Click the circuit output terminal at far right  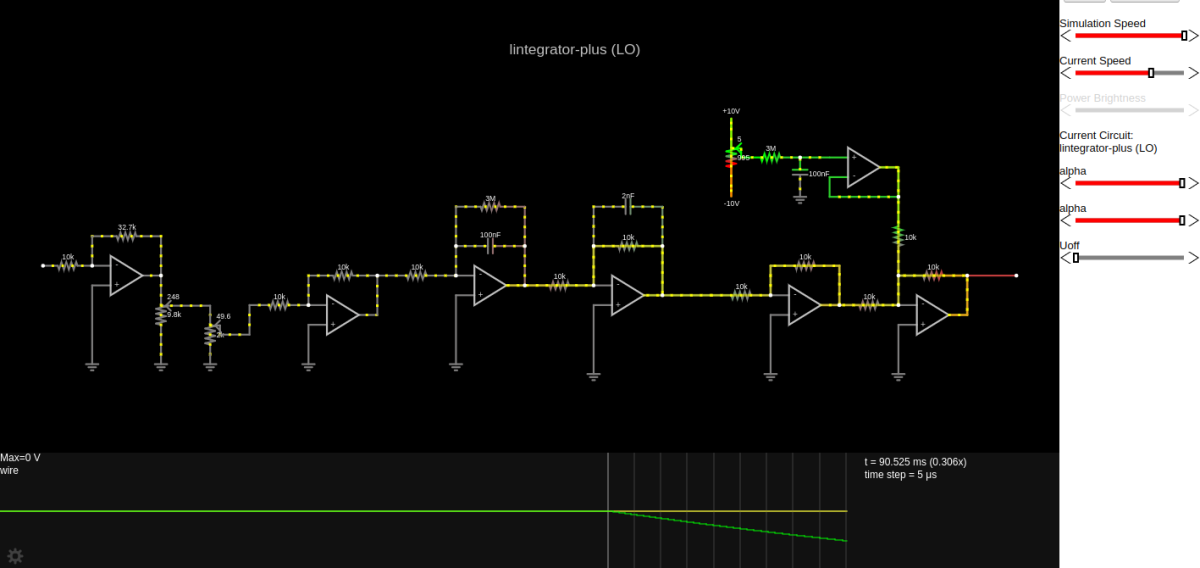click(1016, 275)
